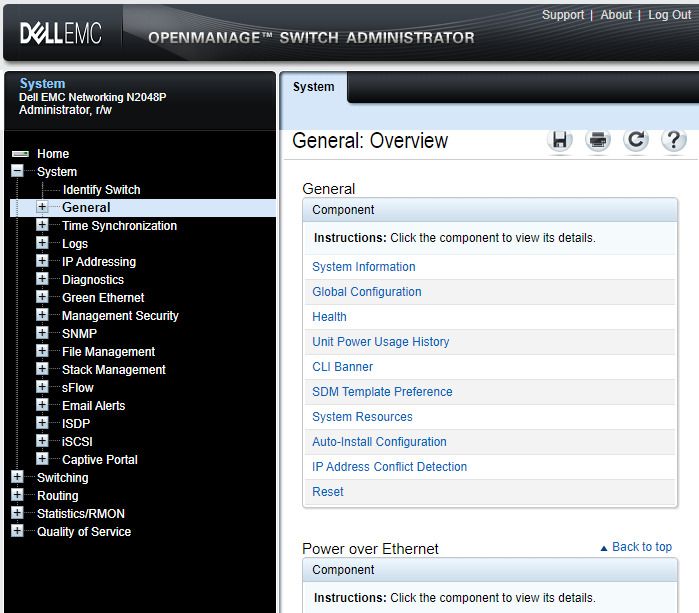Select the Switching tree label

(63, 477)
